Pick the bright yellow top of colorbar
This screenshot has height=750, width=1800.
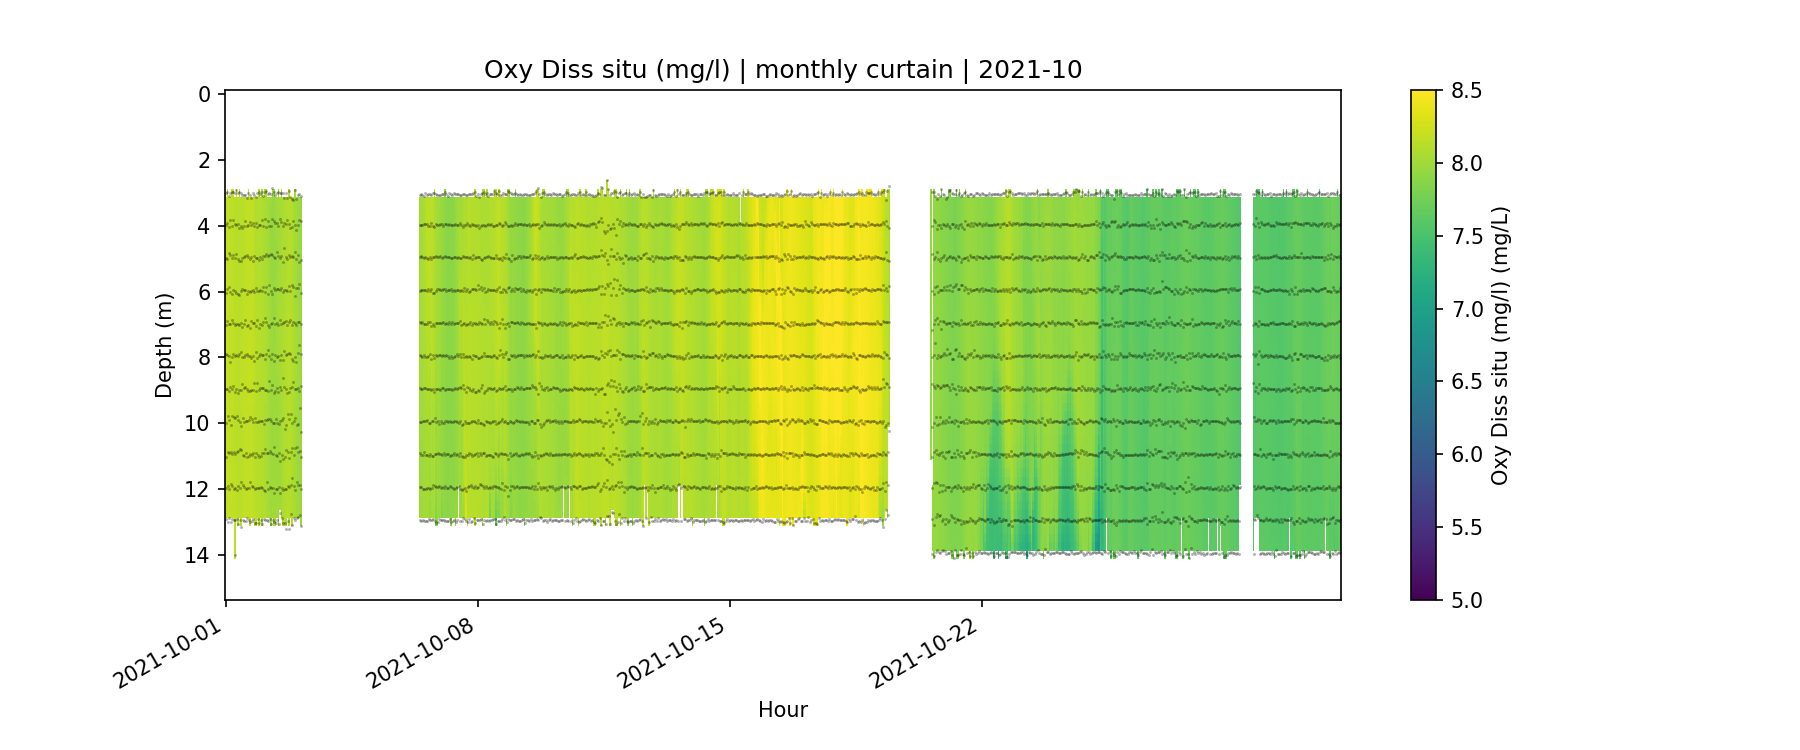(x=1423, y=98)
